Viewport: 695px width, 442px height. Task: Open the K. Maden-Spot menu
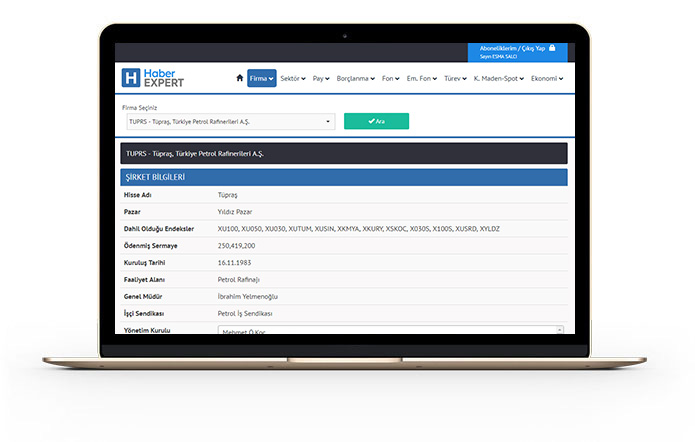tap(499, 78)
